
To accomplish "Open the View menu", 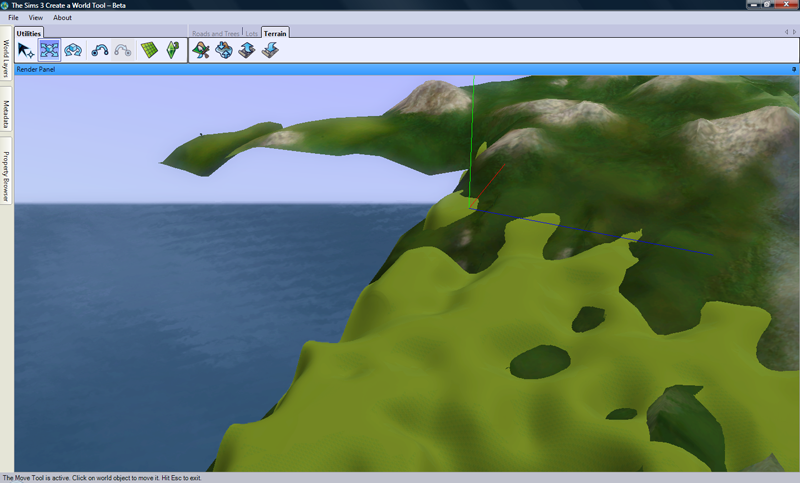I will point(36,17).
